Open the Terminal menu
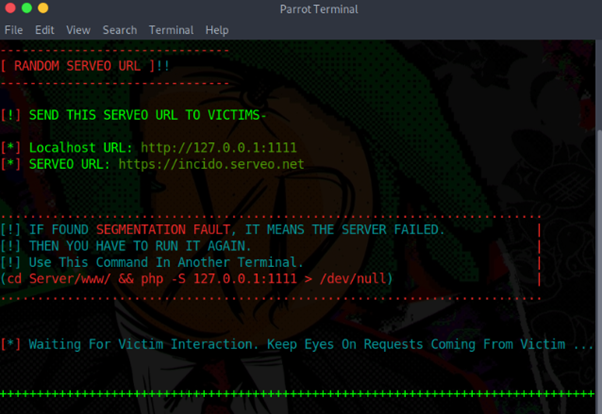 click(x=171, y=30)
